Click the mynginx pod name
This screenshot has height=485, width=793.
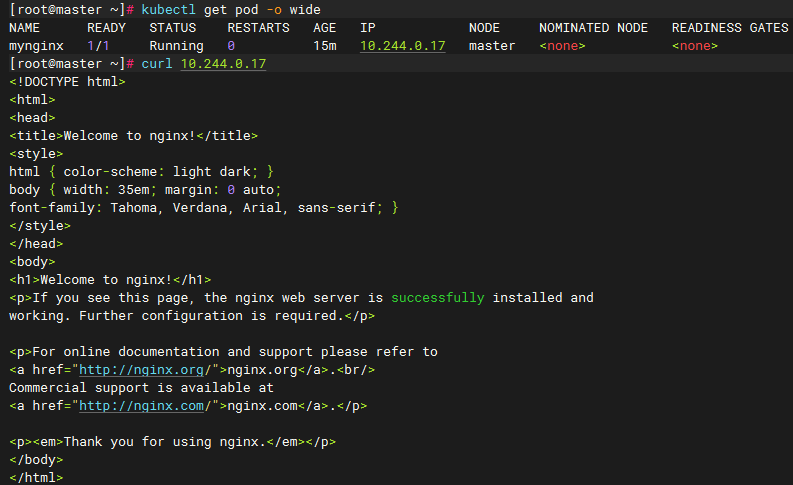[39, 46]
